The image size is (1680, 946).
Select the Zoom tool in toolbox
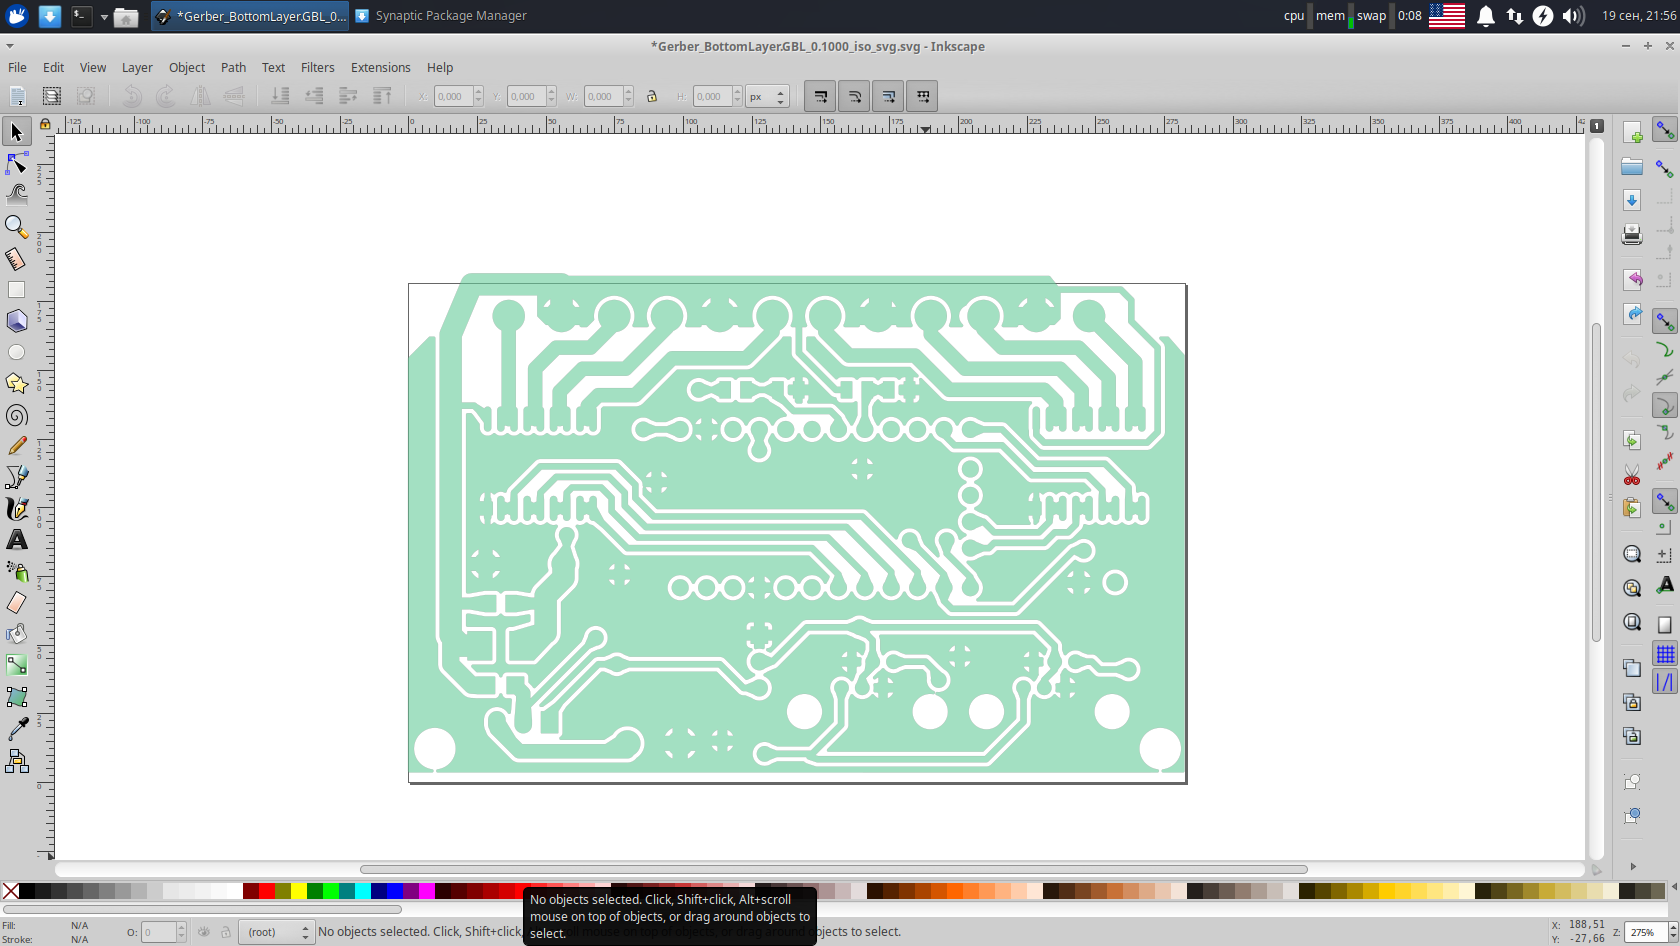click(17, 226)
